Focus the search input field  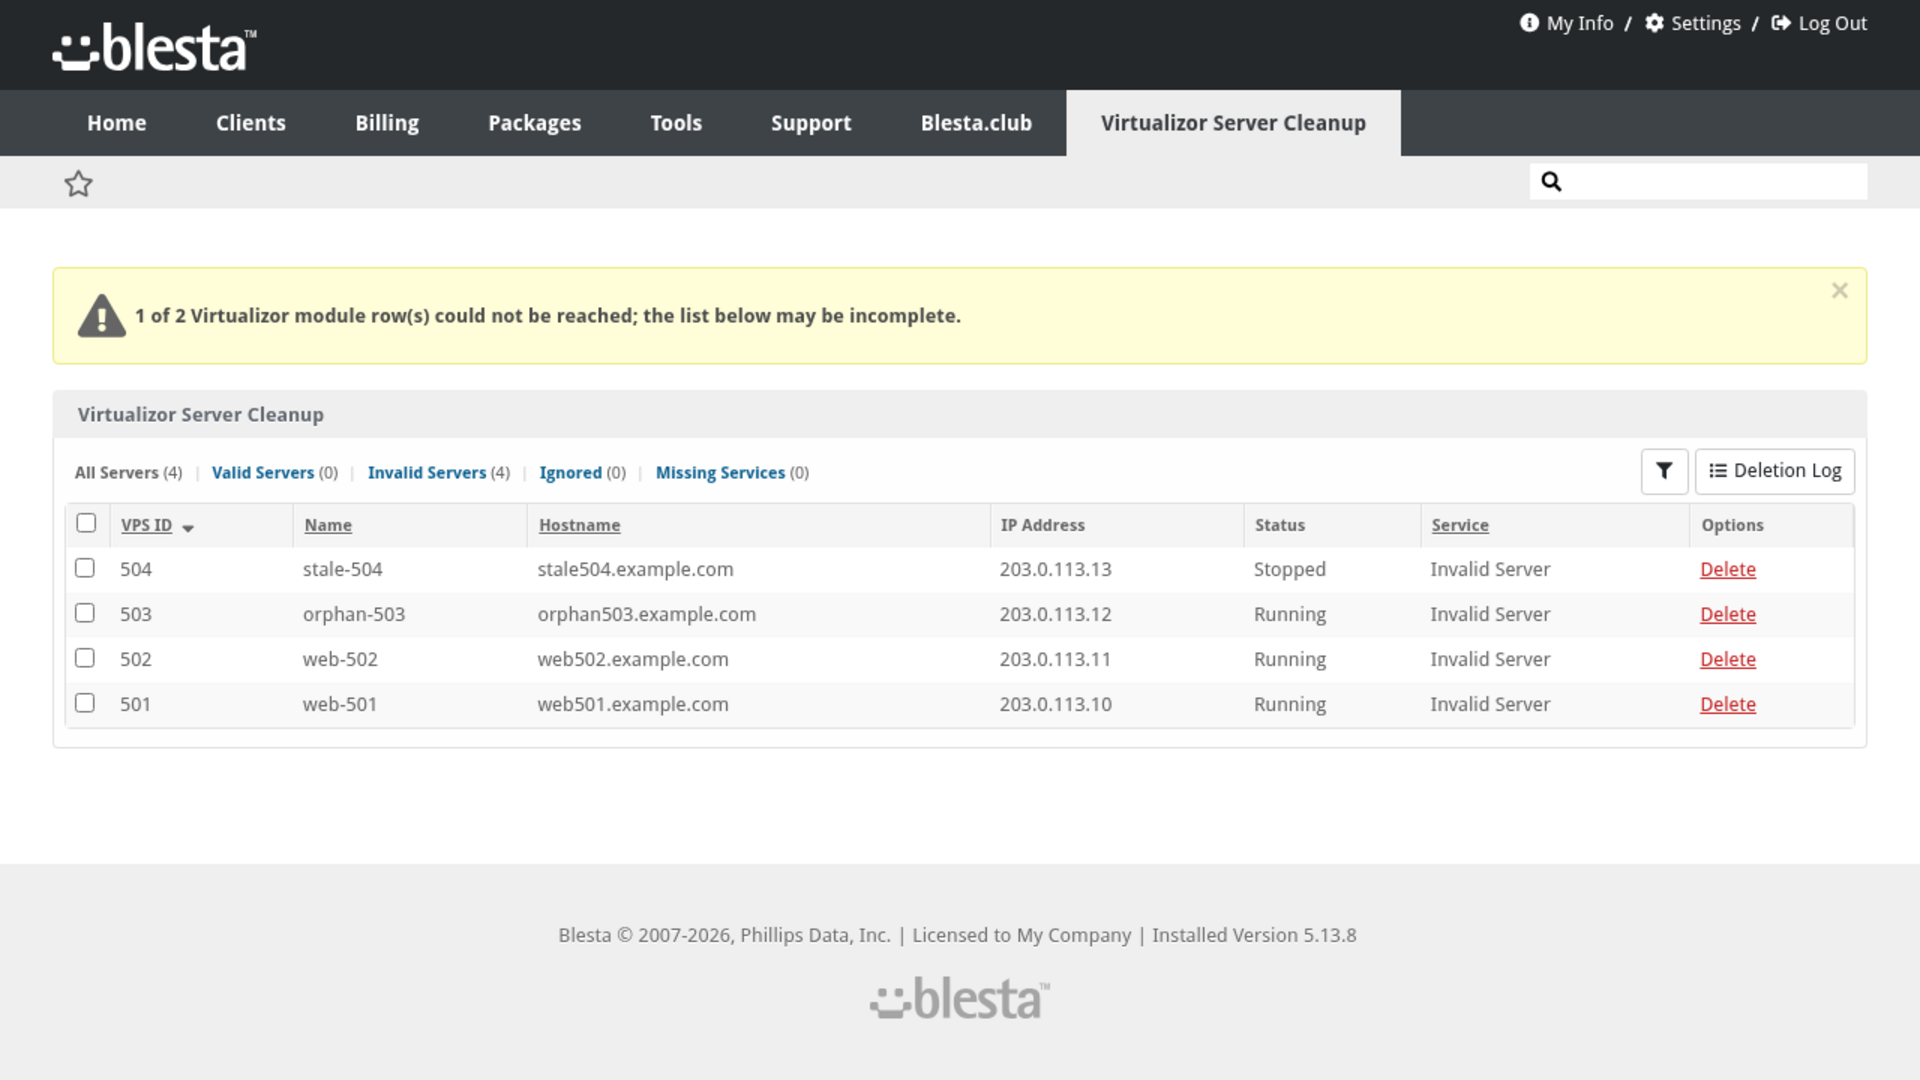click(1698, 181)
